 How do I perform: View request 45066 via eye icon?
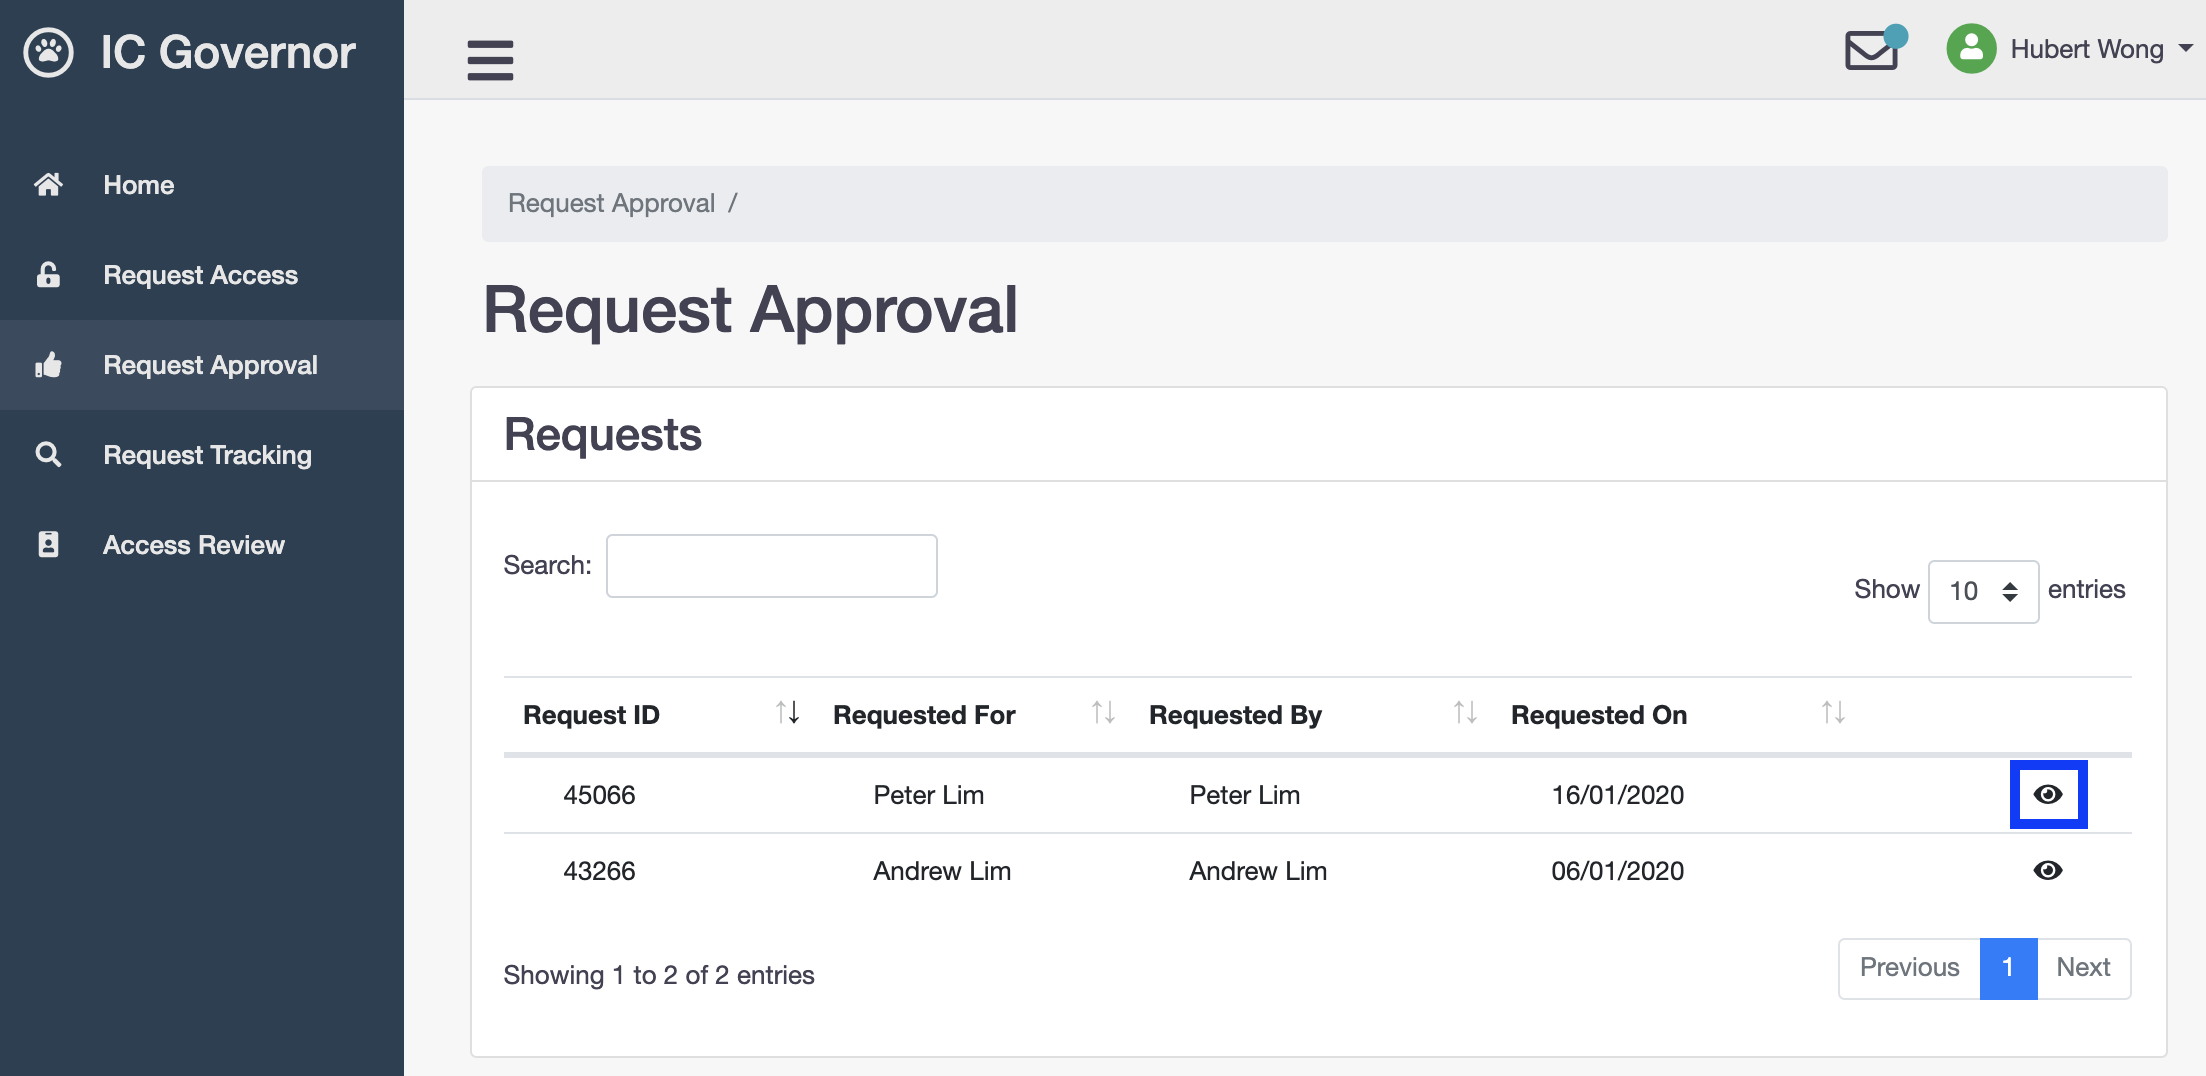(2048, 794)
